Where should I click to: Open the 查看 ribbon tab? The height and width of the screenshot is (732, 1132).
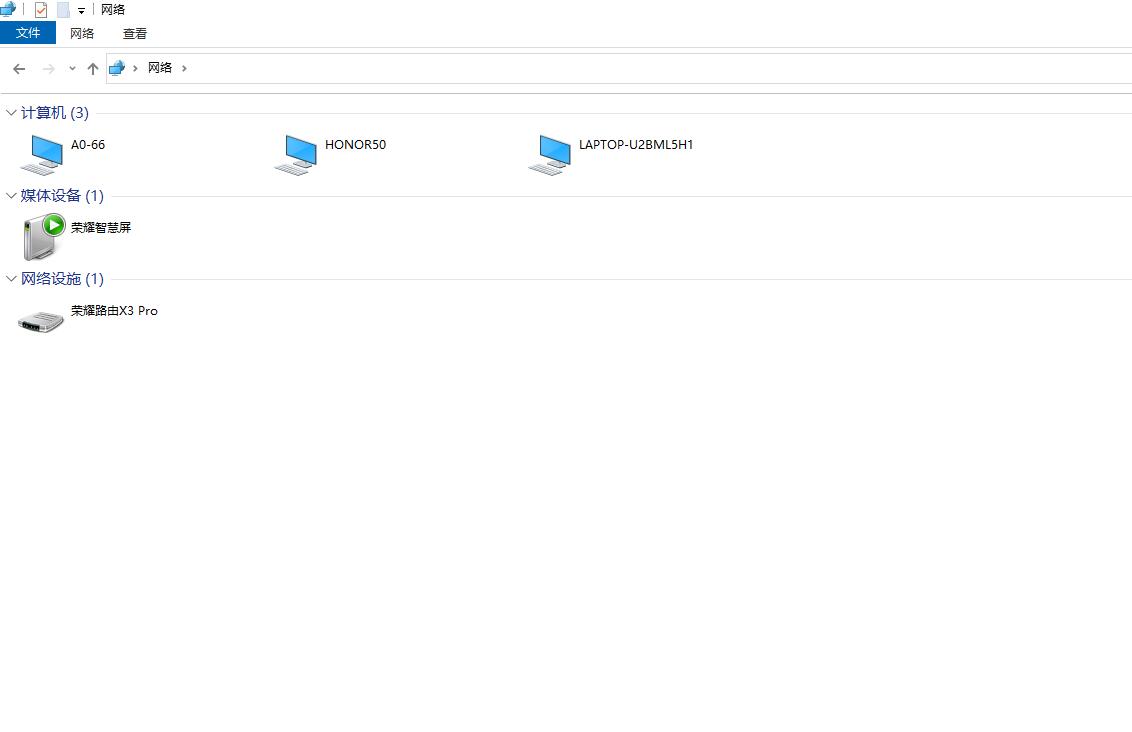pos(135,33)
